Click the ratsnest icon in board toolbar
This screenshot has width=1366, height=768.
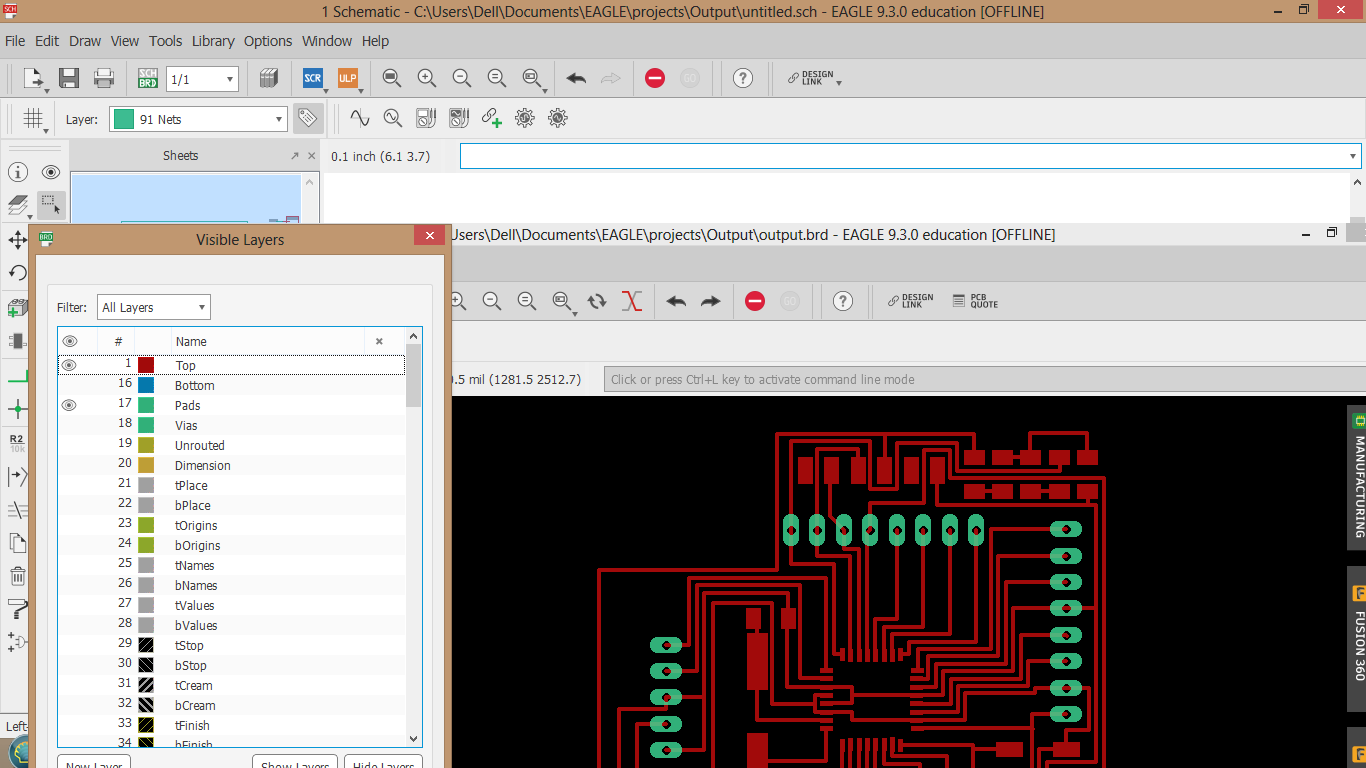point(597,301)
